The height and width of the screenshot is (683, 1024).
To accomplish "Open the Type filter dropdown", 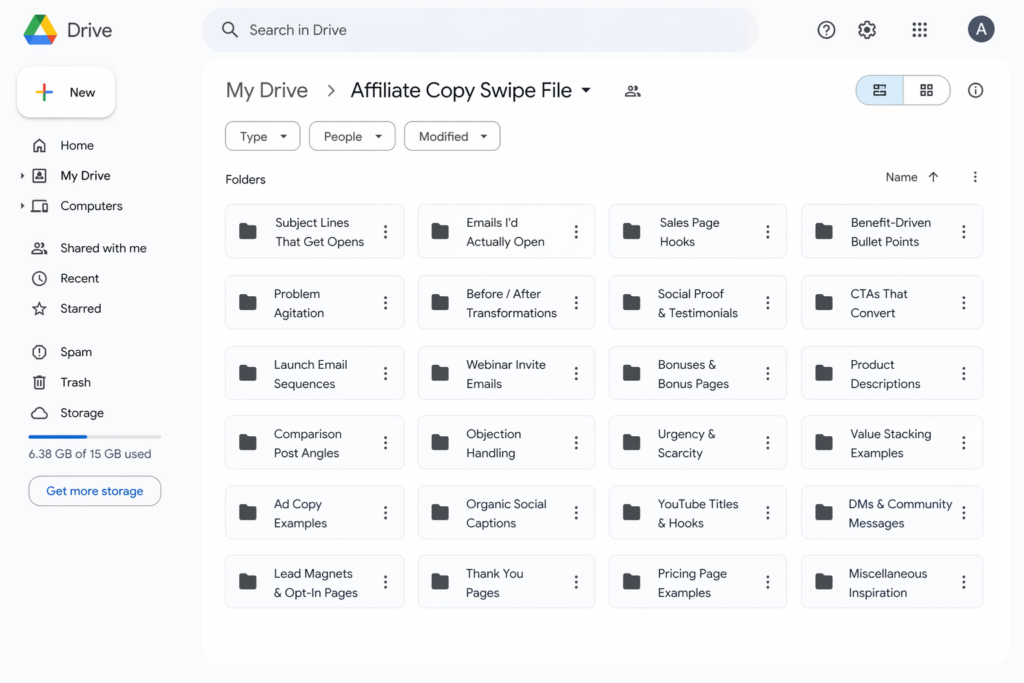I will 262,136.
